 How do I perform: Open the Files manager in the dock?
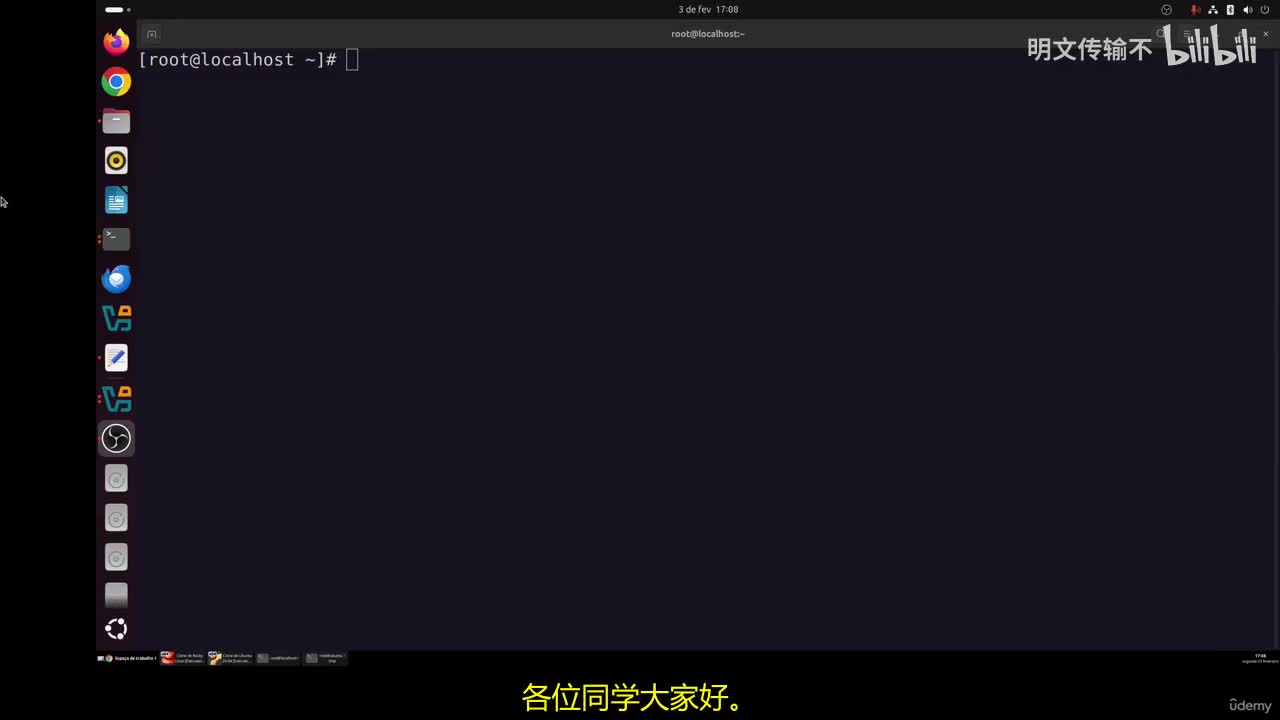[x=116, y=121]
